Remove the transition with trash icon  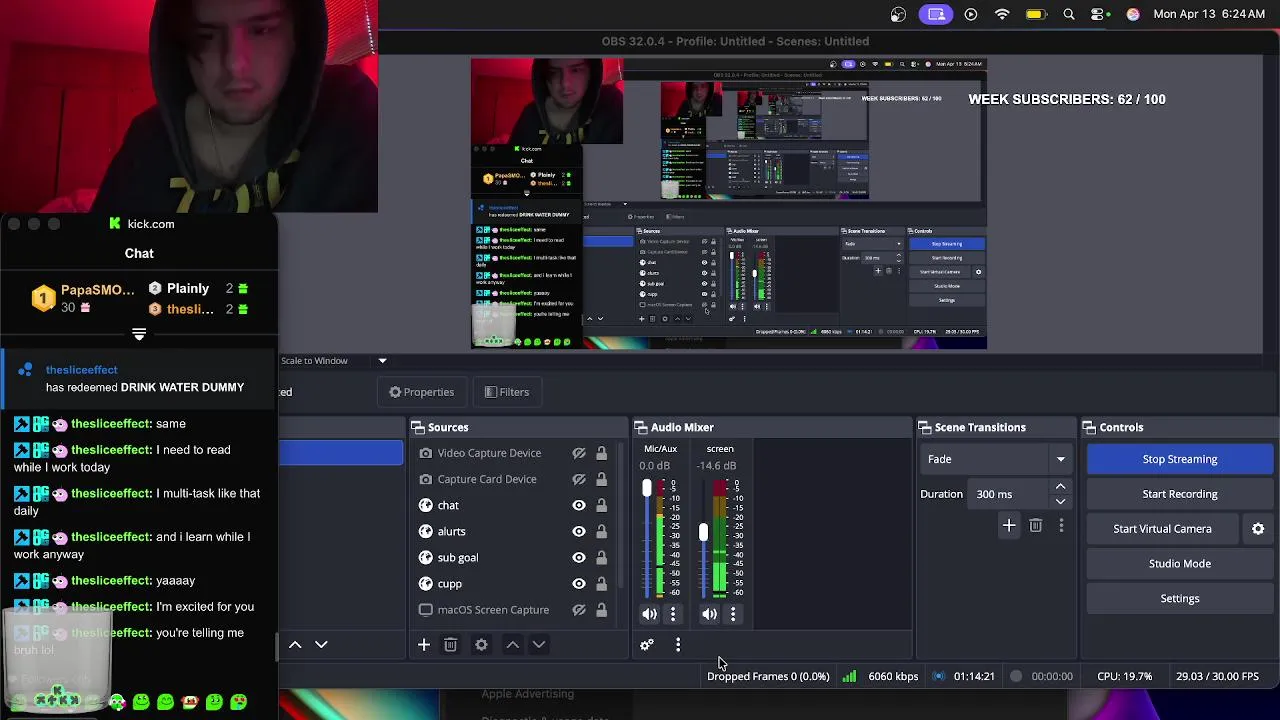pos(1036,525)
